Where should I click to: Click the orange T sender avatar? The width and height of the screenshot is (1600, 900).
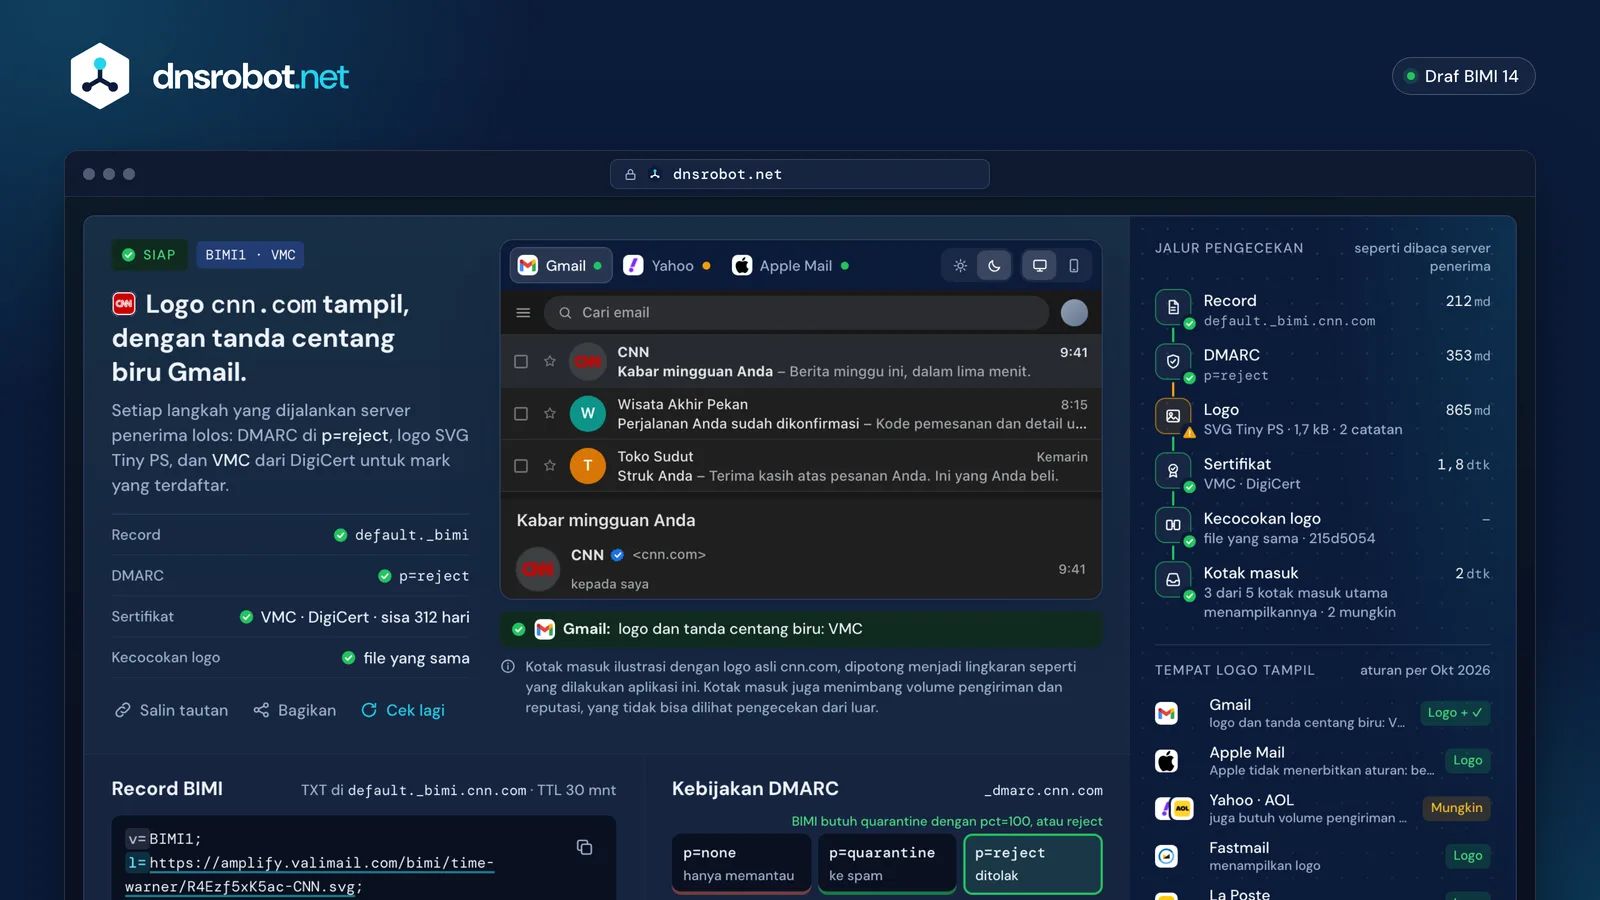(588, 466)
